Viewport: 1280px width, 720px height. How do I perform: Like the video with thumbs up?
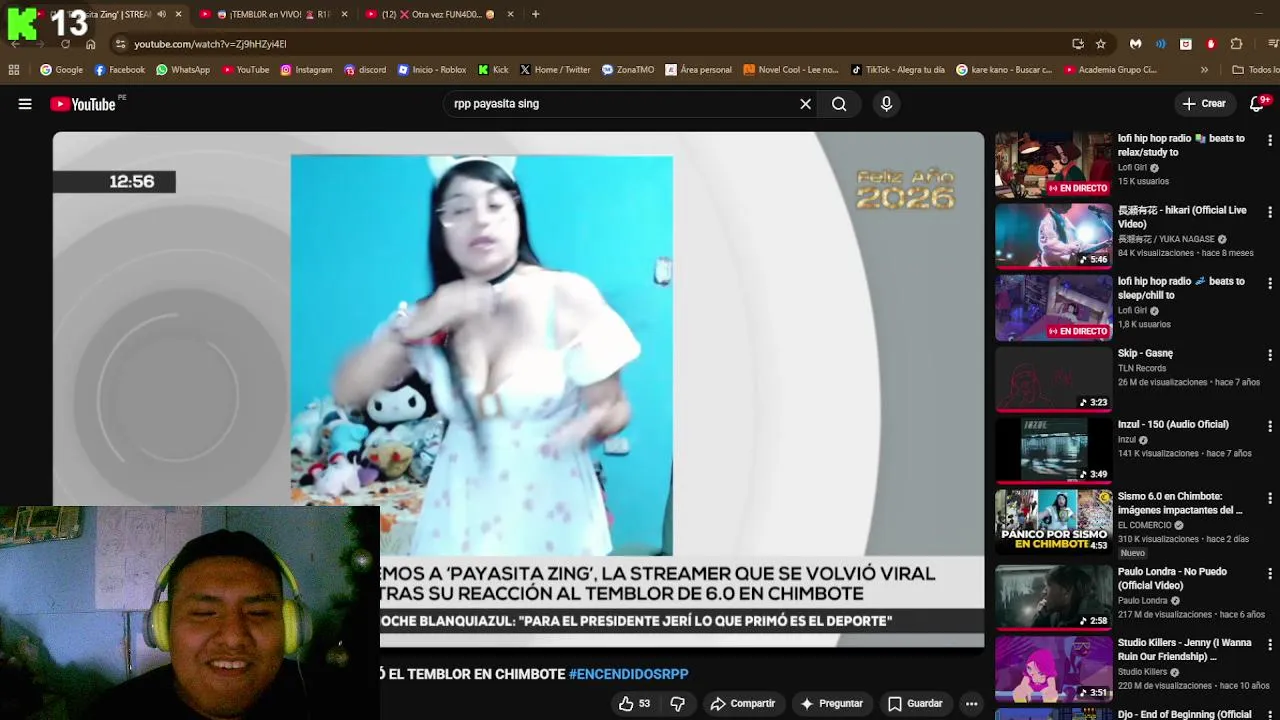[x=634, y=704]
